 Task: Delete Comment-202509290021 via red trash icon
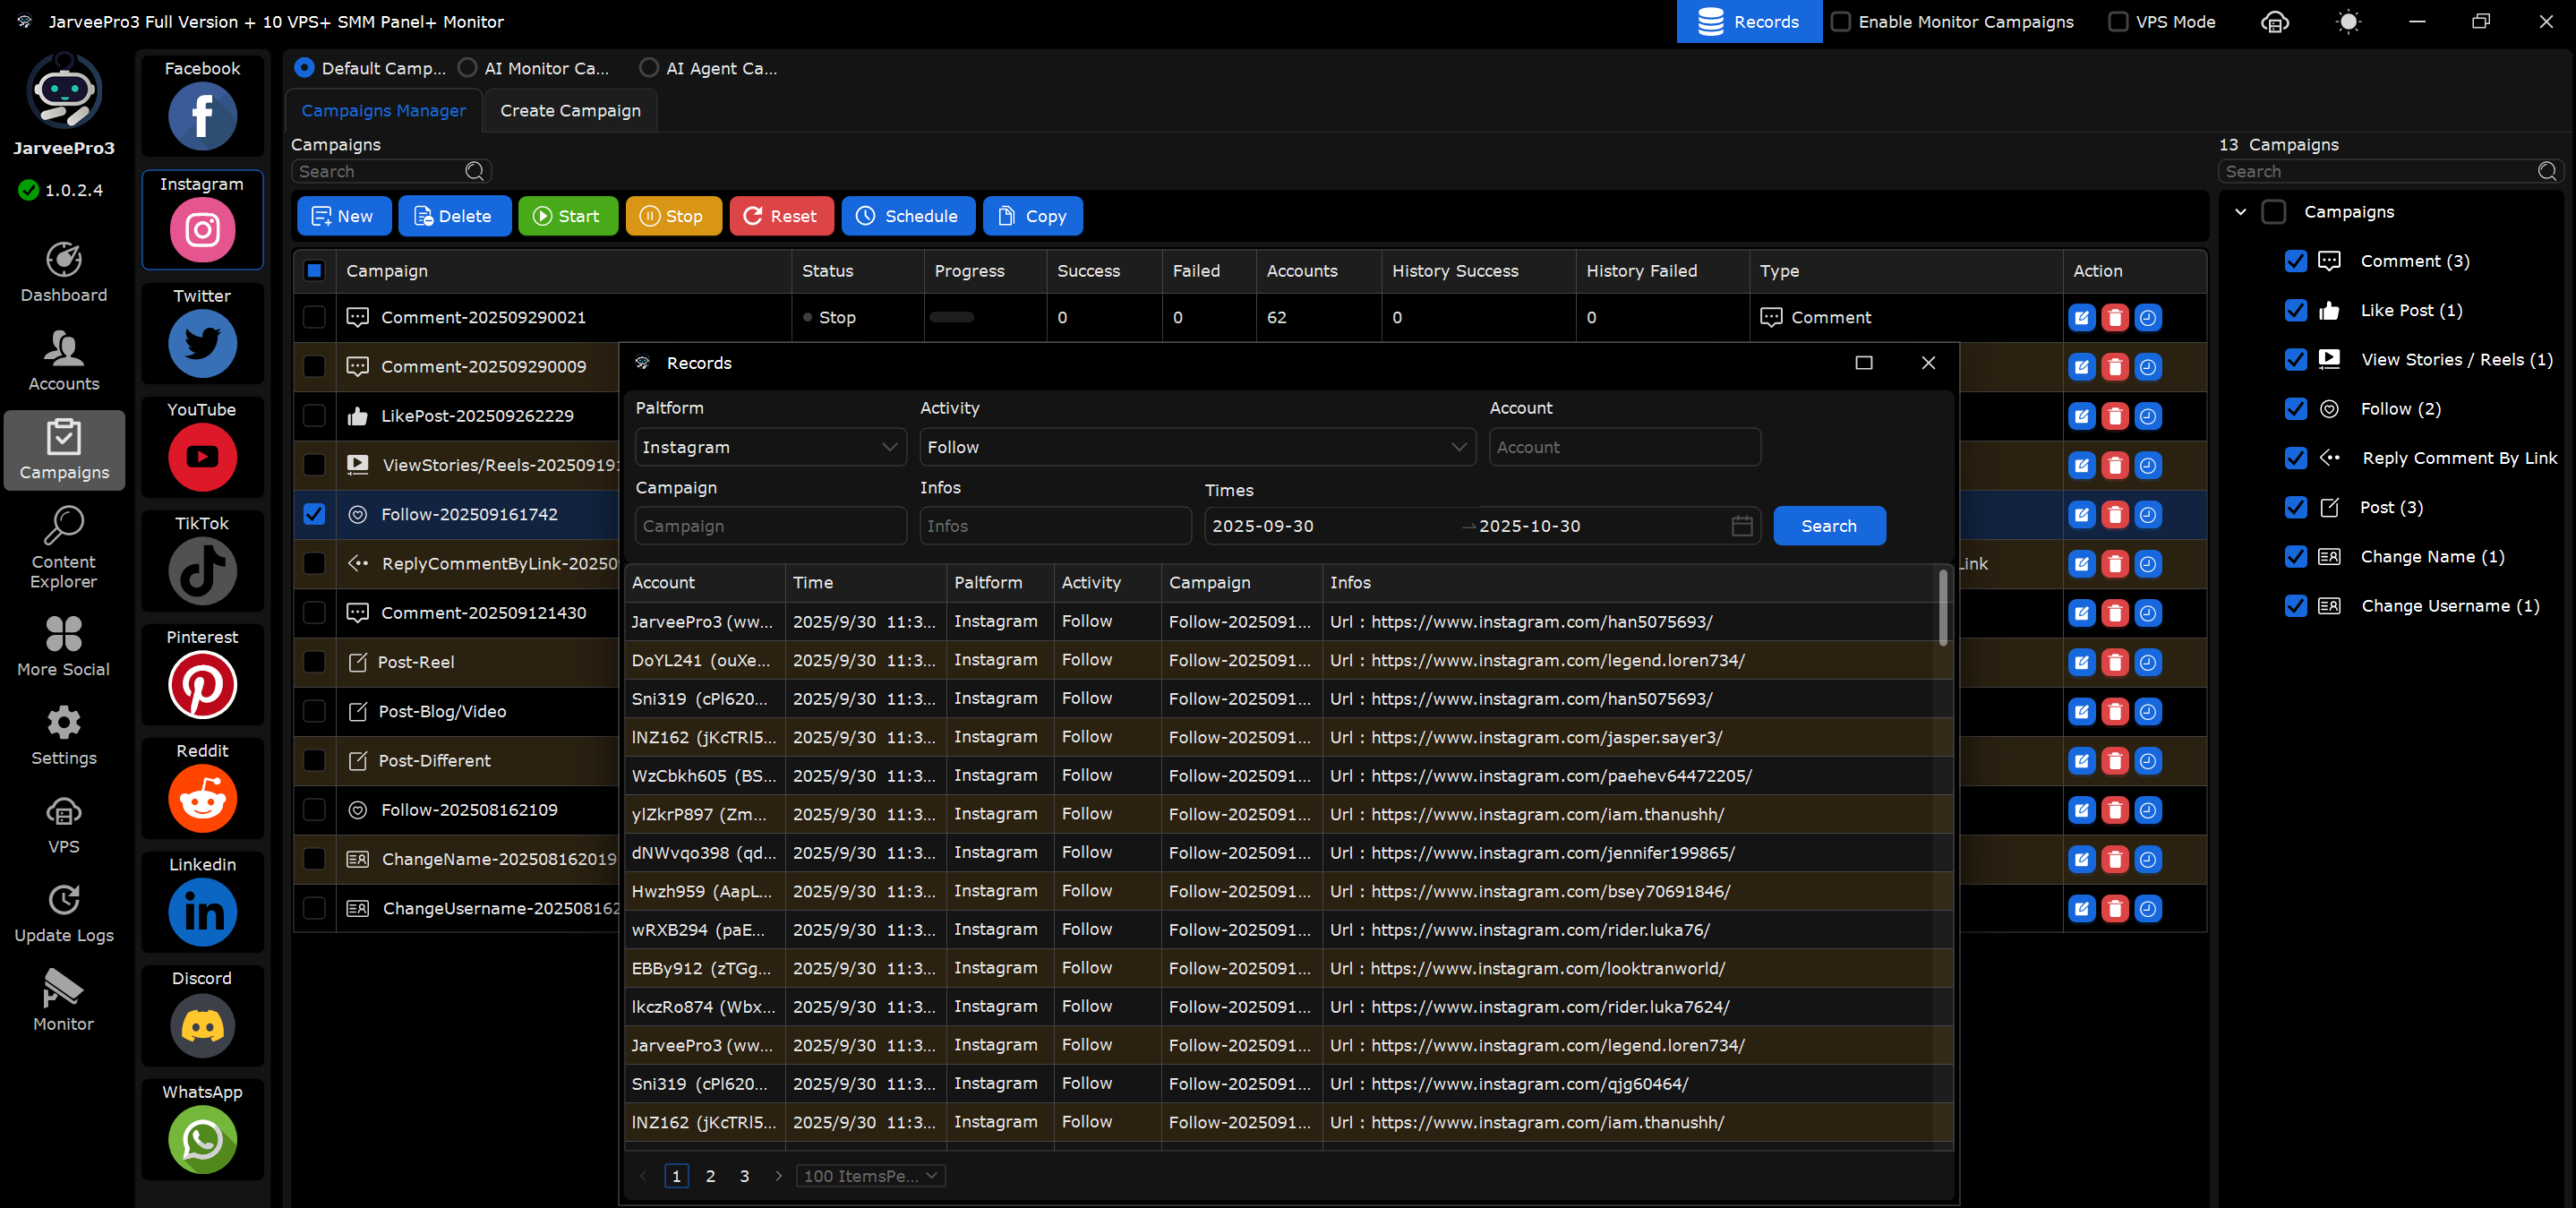[2114, 318]
